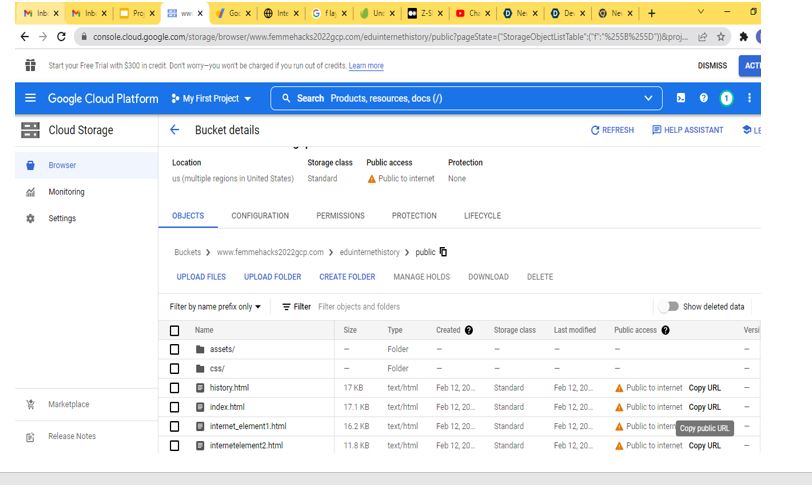Copy URL for history.html
The image size is (812, 485).
(x=704, y=388)
